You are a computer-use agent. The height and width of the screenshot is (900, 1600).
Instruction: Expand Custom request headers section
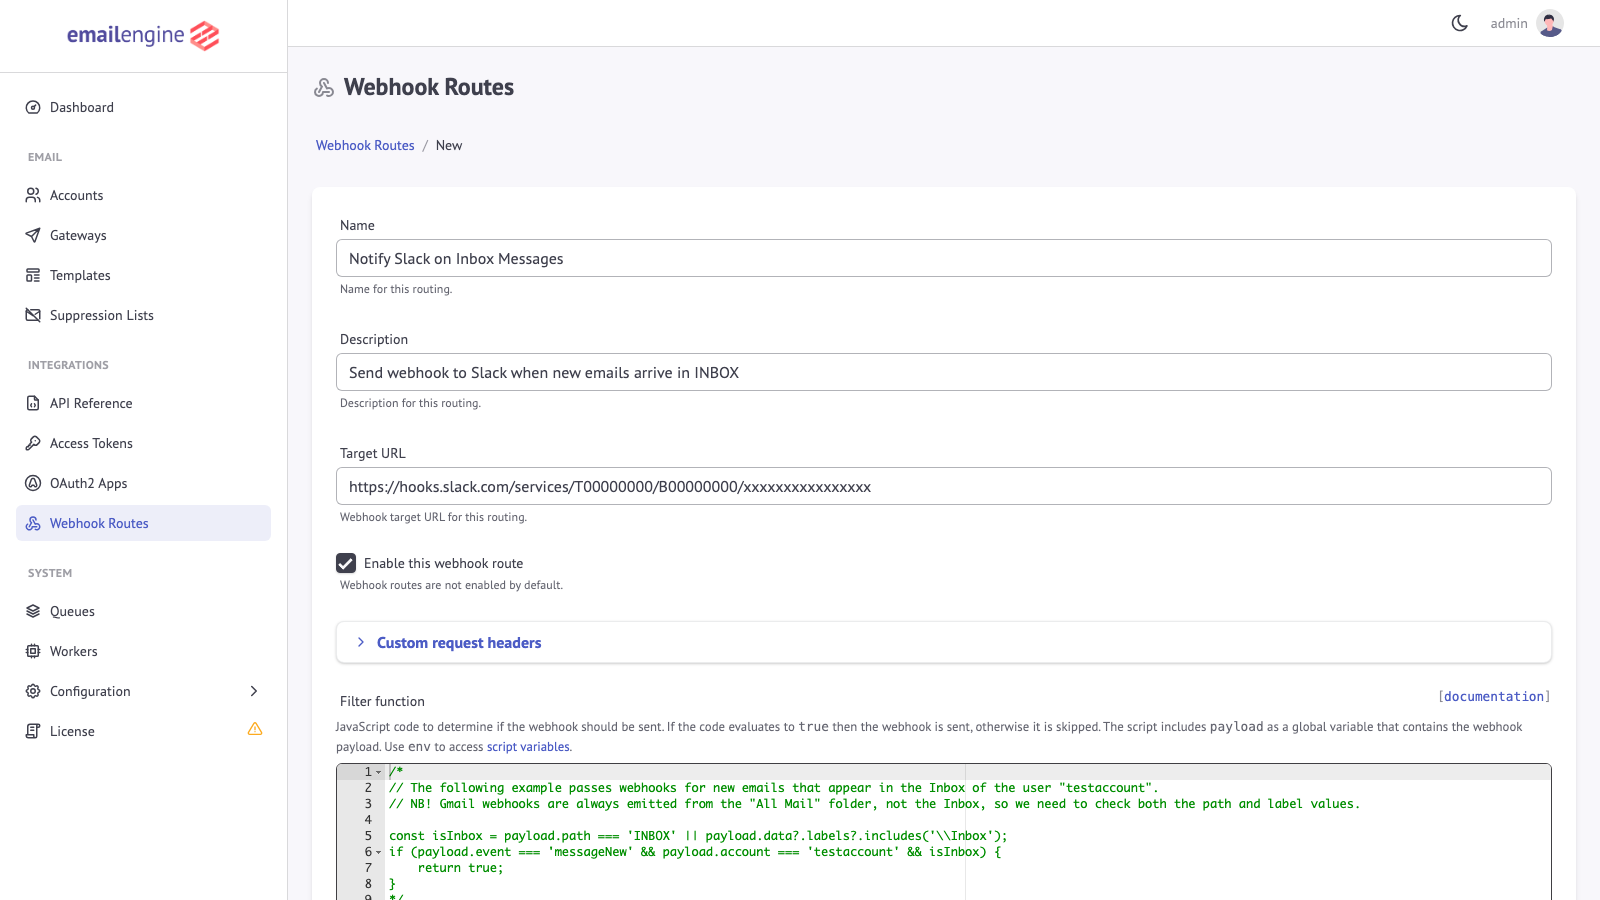click(x=943, y=643)
